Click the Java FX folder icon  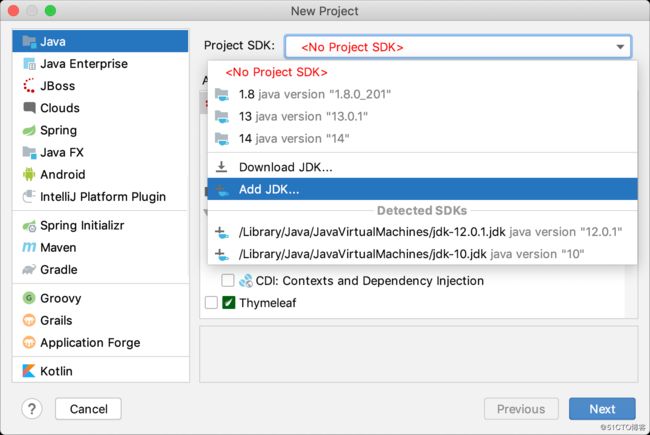tap(29, 152)
